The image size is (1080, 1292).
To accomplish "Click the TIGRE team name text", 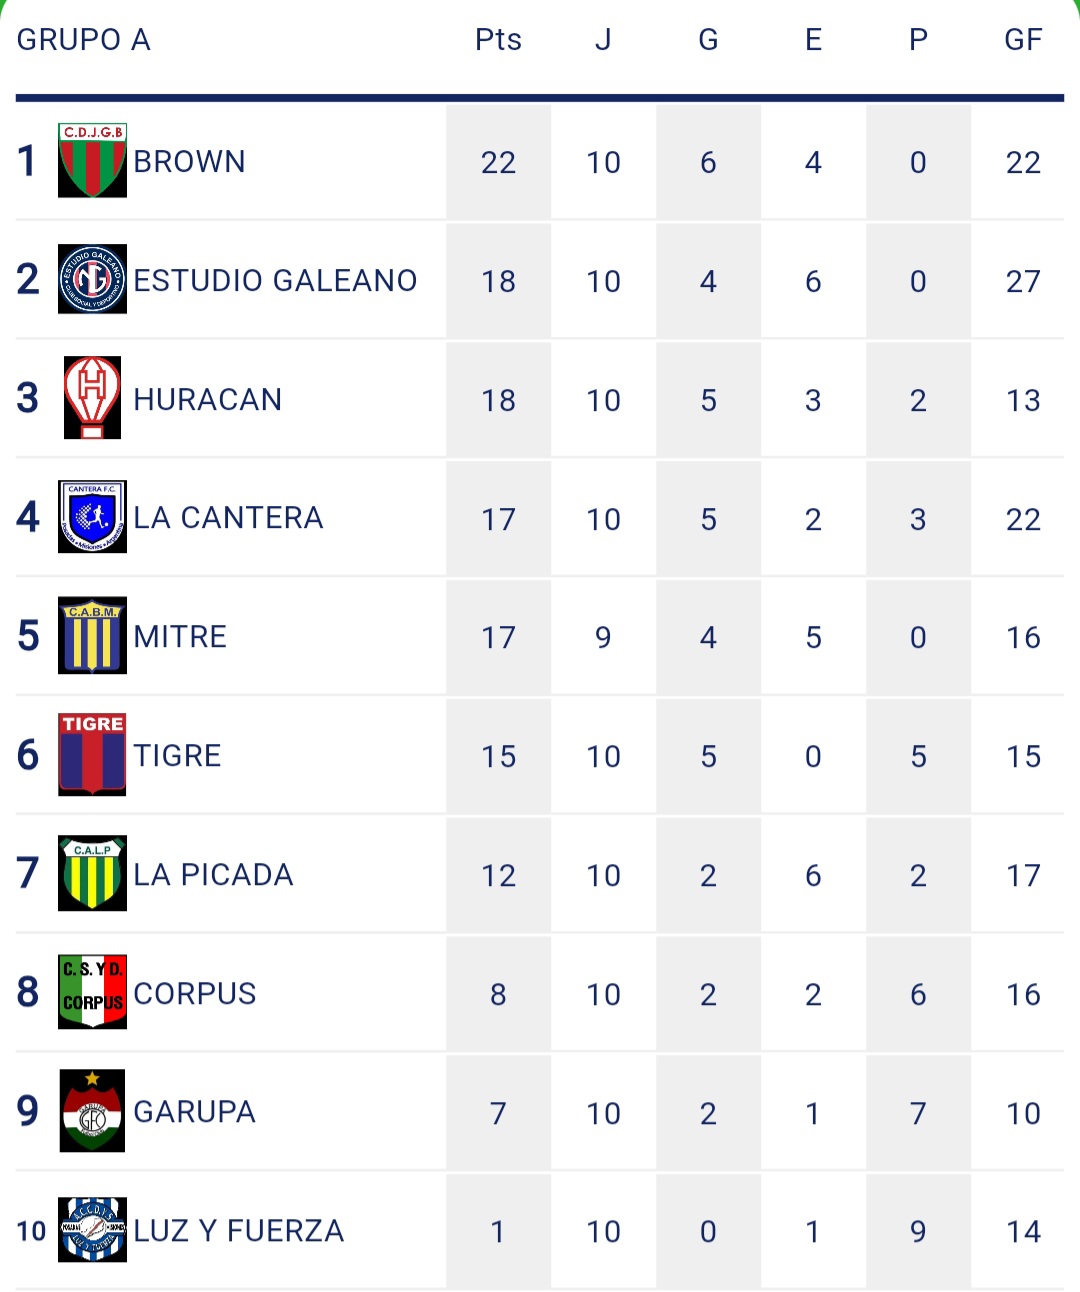I will click(178, 756).
